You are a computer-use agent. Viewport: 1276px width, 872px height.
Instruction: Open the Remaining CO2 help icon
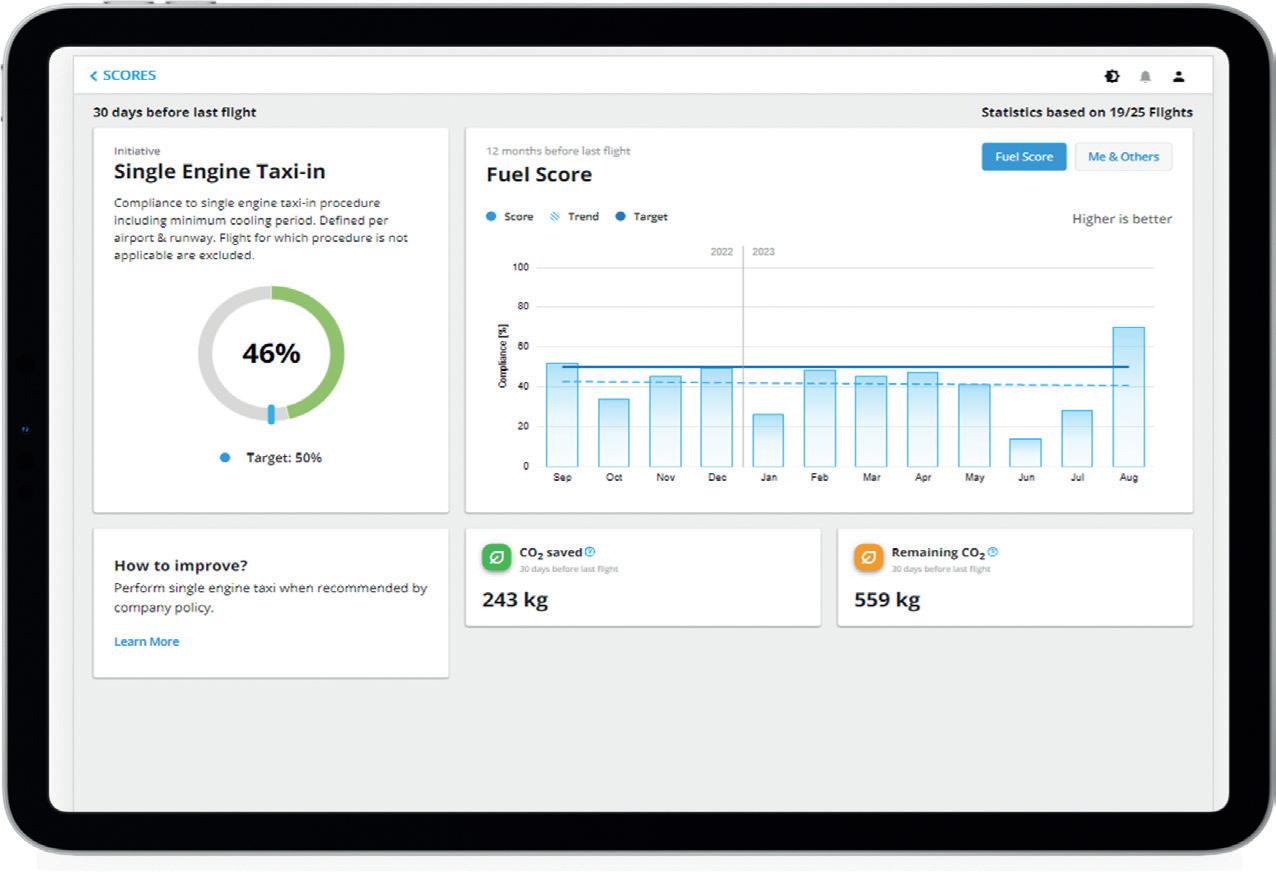(993, 552)
